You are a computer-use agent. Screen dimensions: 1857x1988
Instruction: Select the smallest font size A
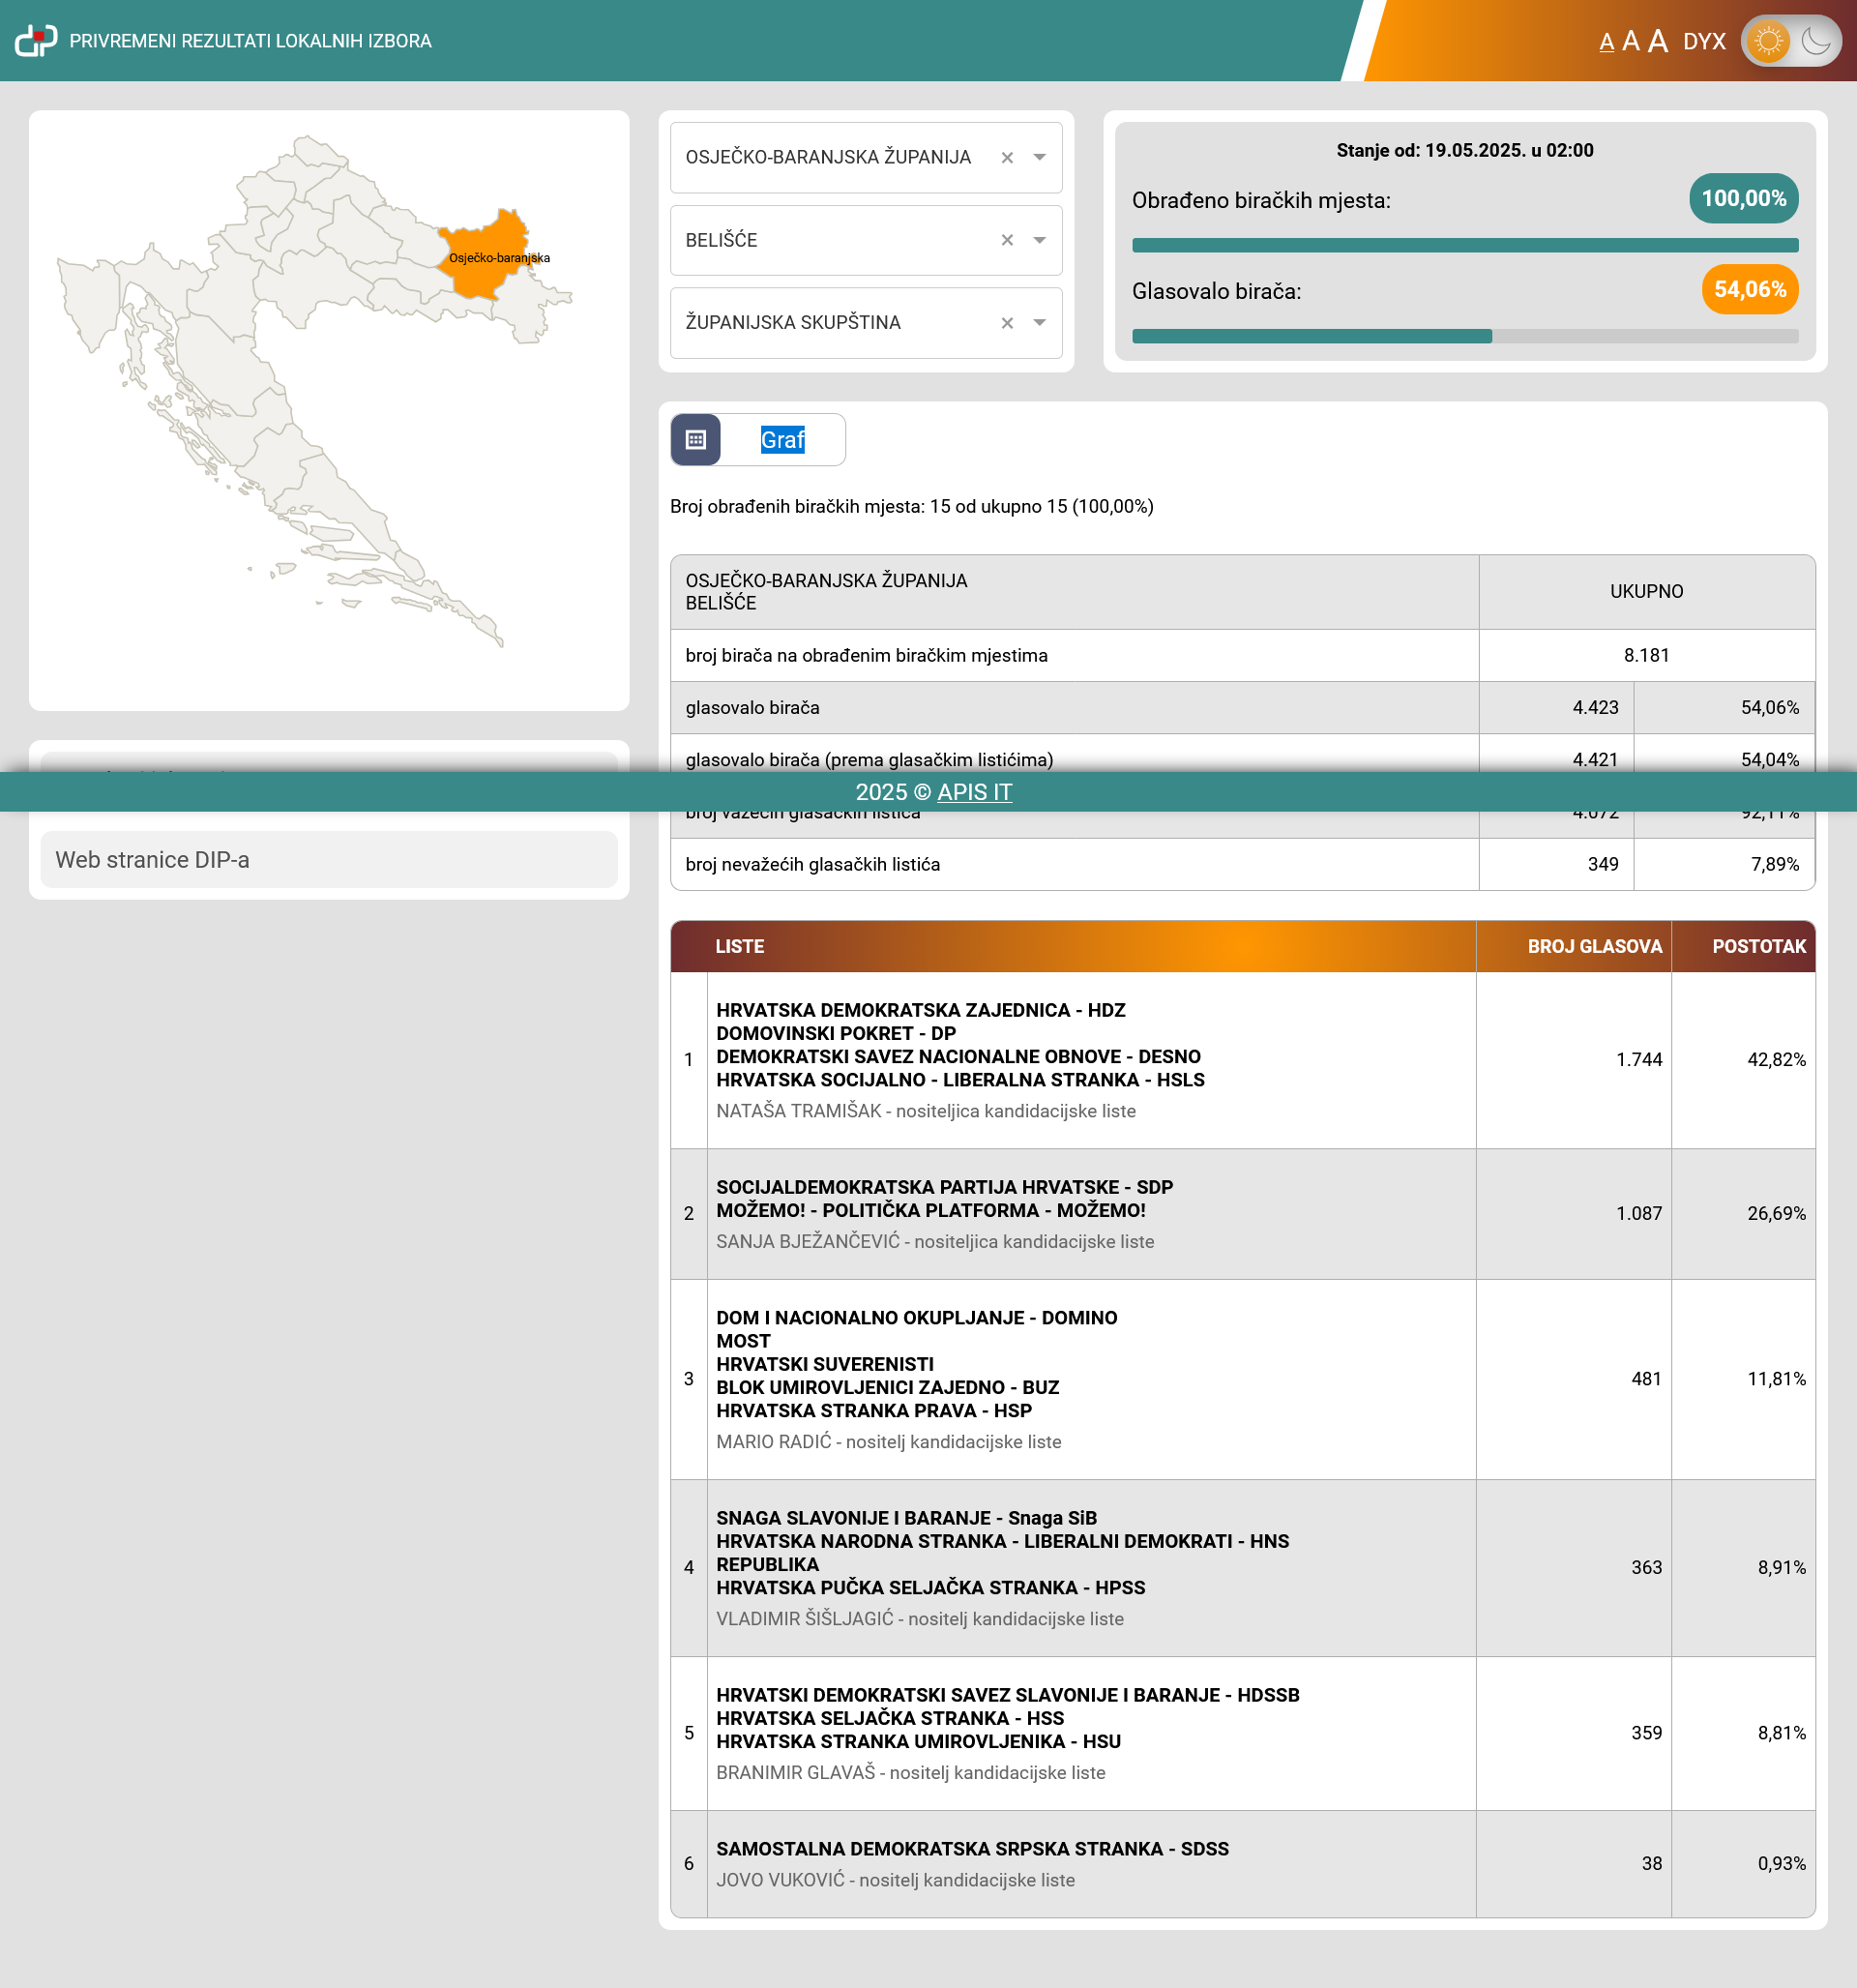[1606, 42]
